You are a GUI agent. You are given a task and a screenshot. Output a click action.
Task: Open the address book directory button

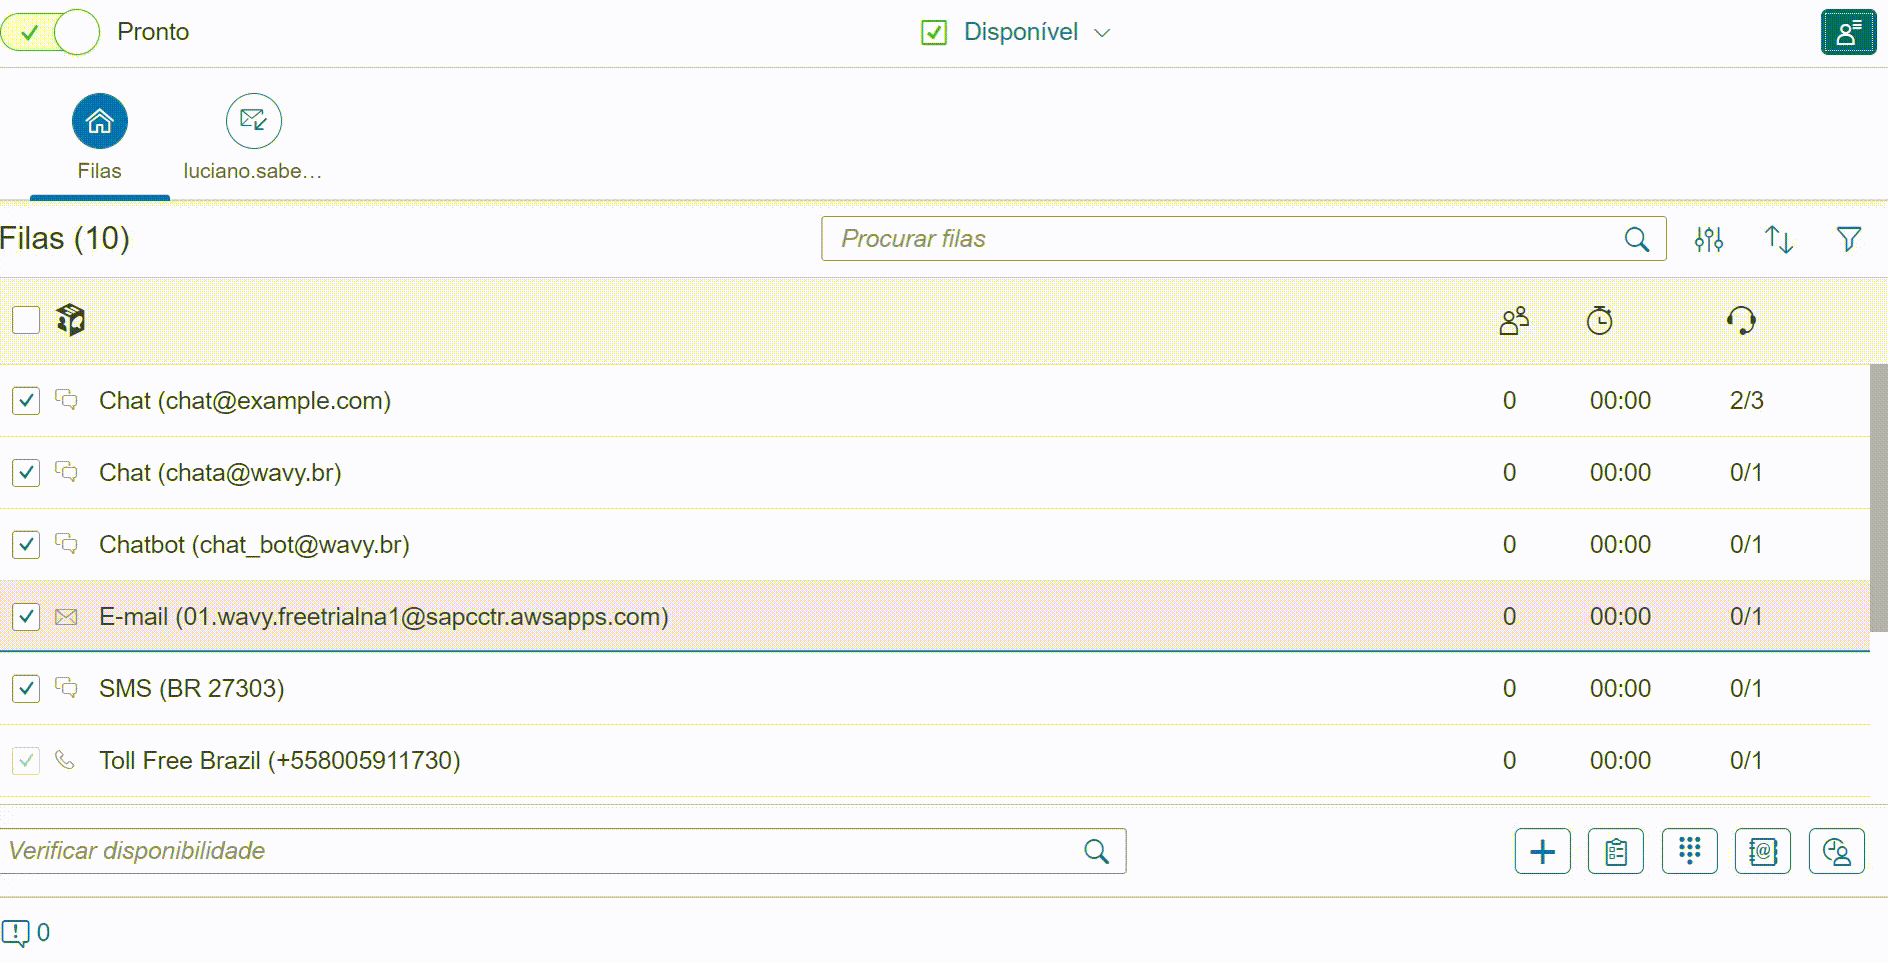pyautogui.click(x=1763, y=851)
